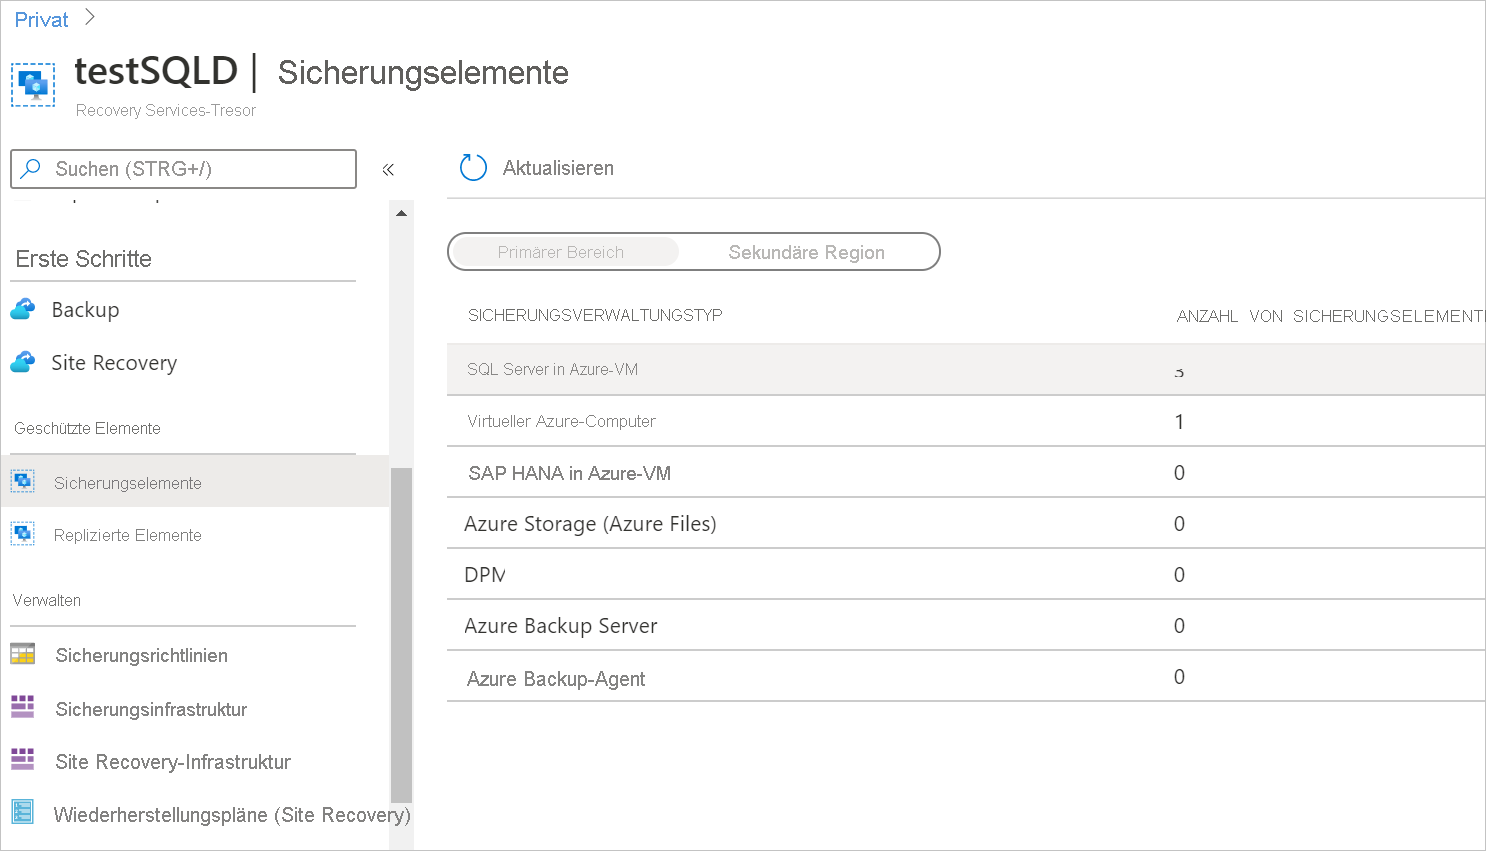Open Sicherungsrichtlinien via its grid icon
This screenshot has height=851, width=1486.
click(23, 655)
